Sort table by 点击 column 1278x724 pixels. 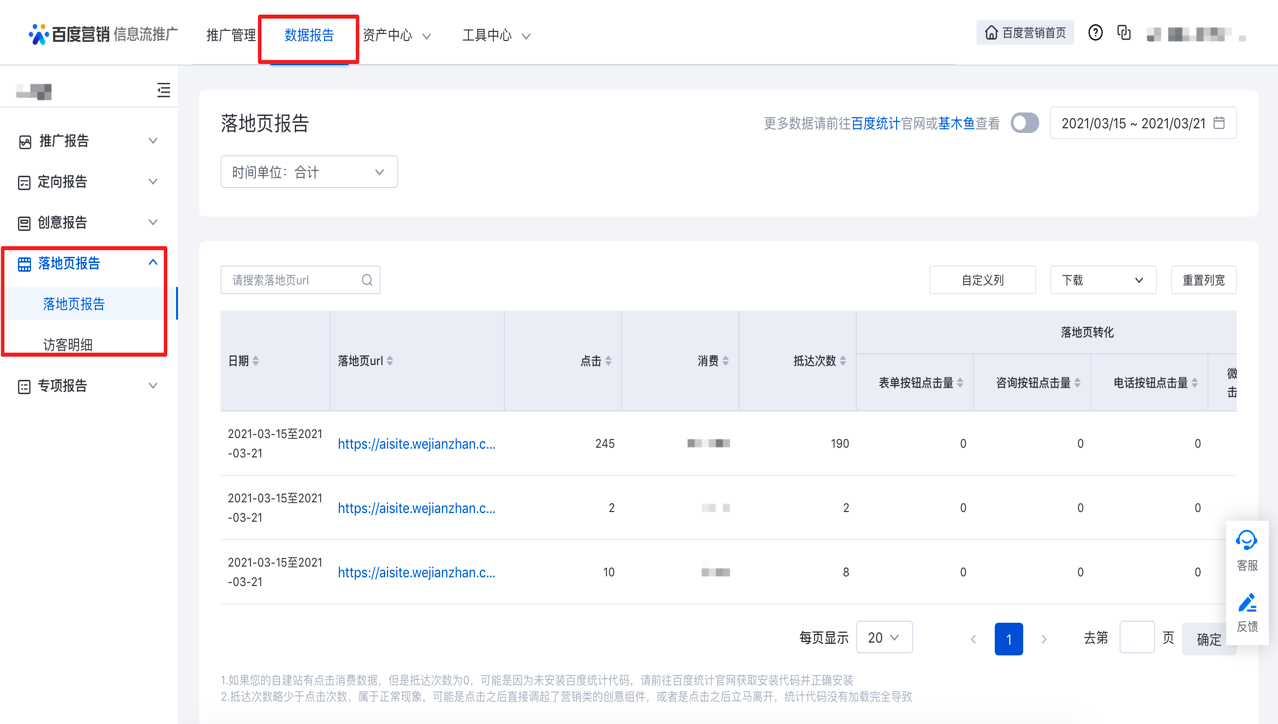608,361
